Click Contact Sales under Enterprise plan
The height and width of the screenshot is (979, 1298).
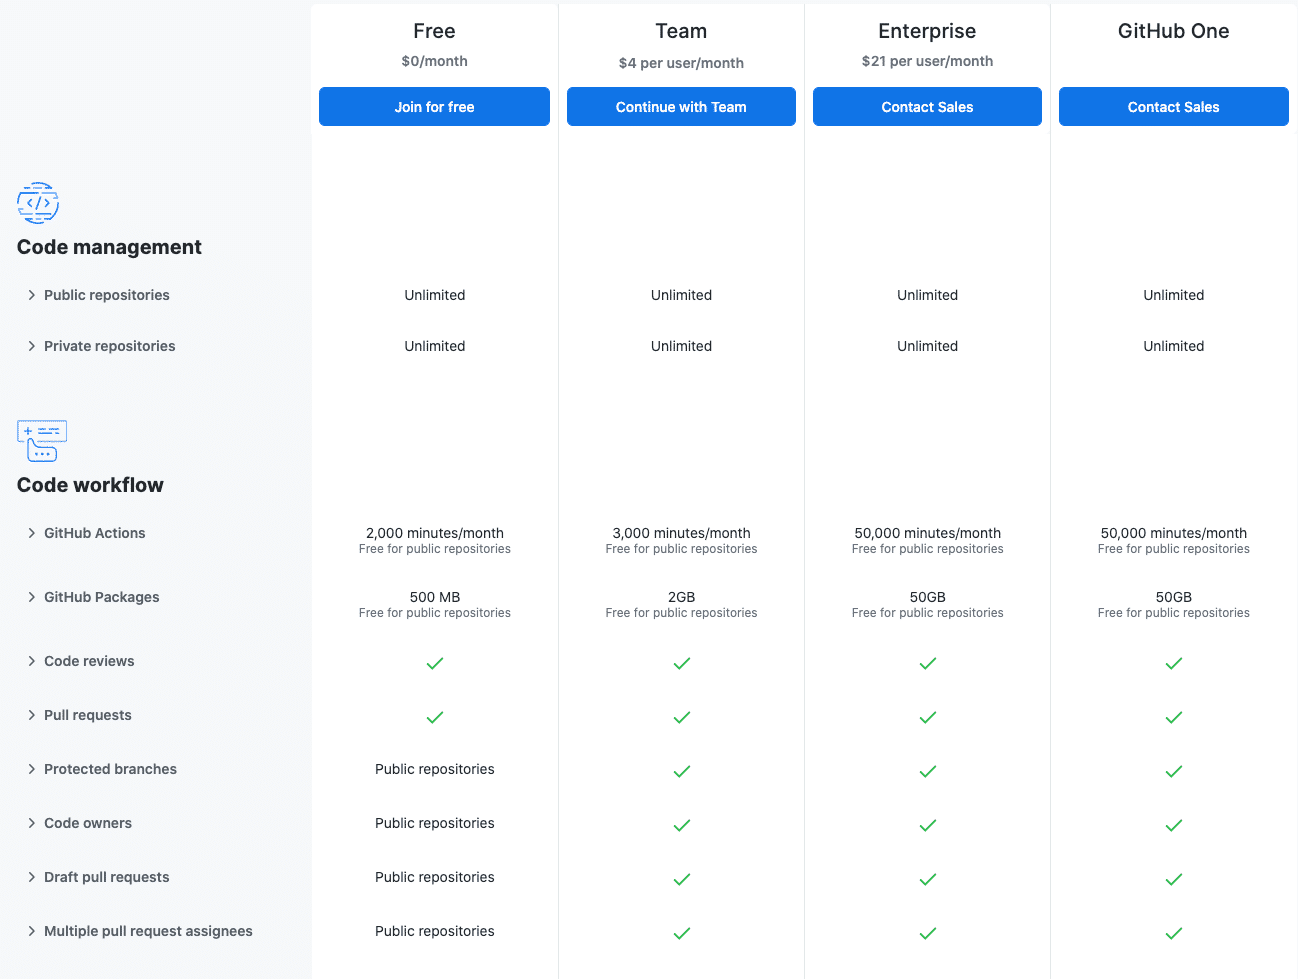[927, 106]
